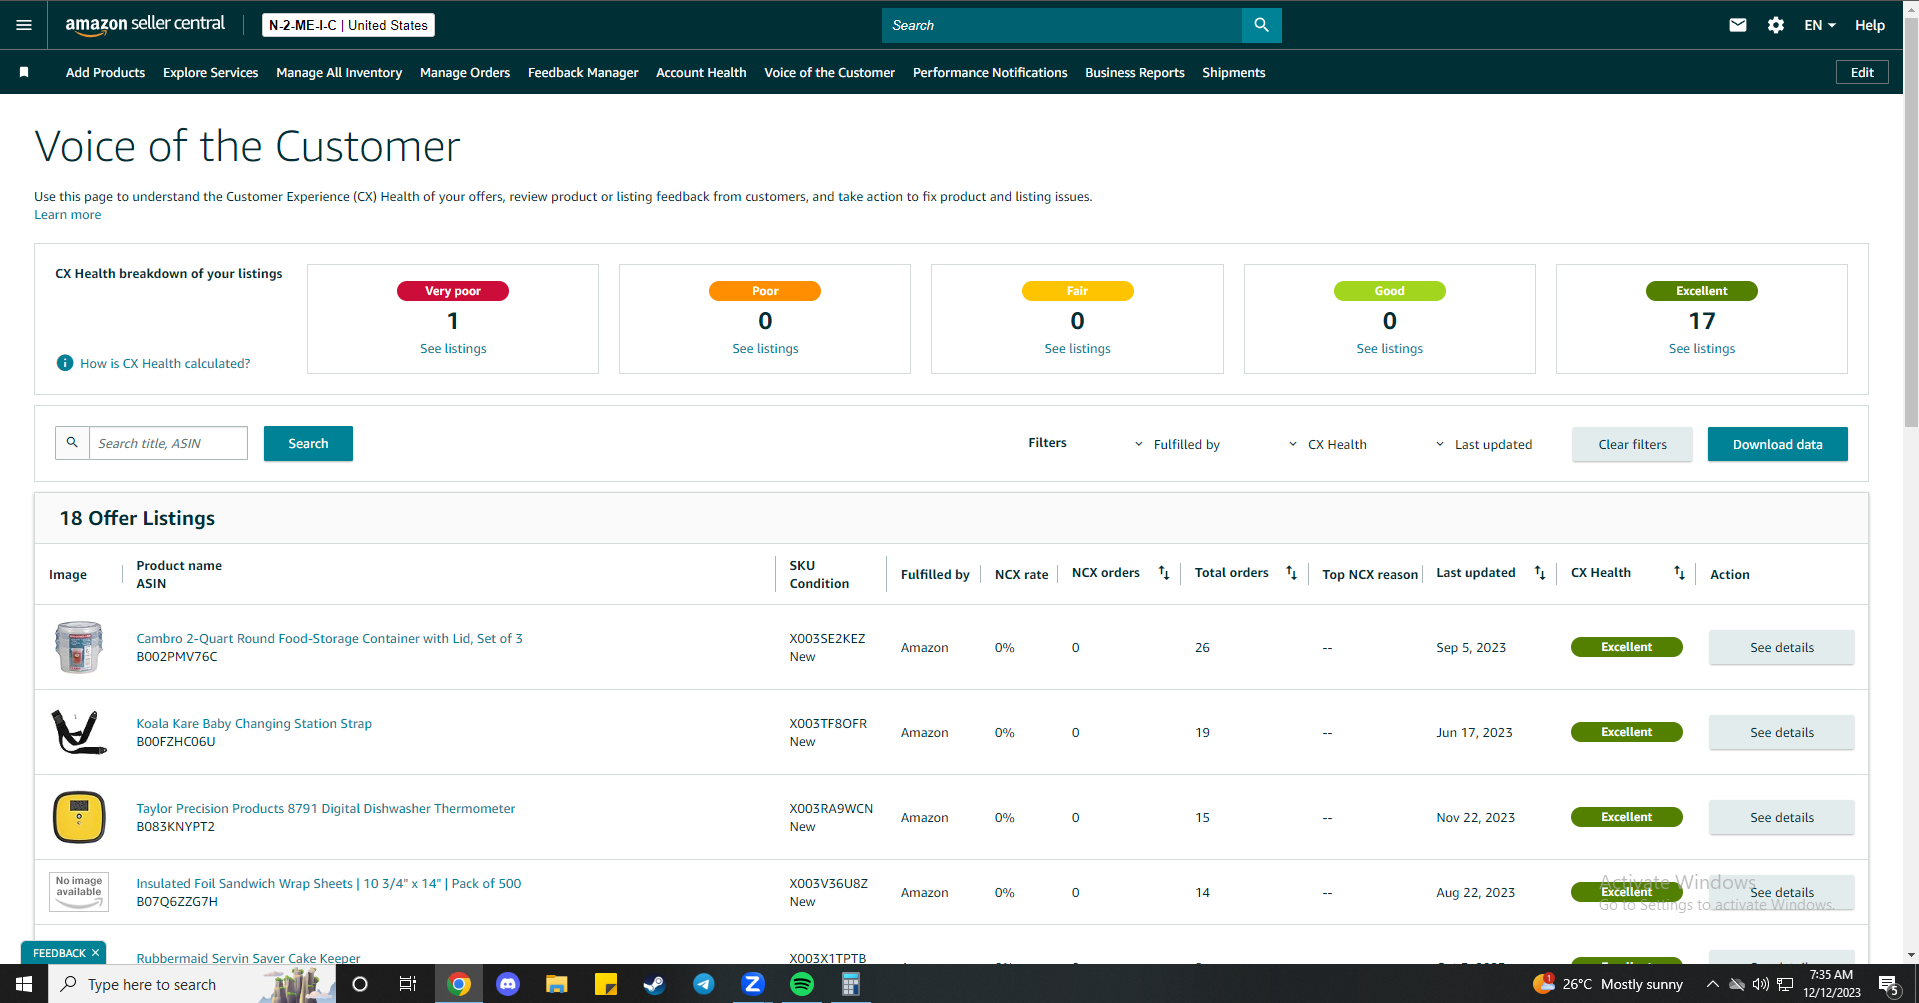The height and width of the screenshot is (1003, 1919).
Task: Open Performance Notifications
Action: click(990, 72)
